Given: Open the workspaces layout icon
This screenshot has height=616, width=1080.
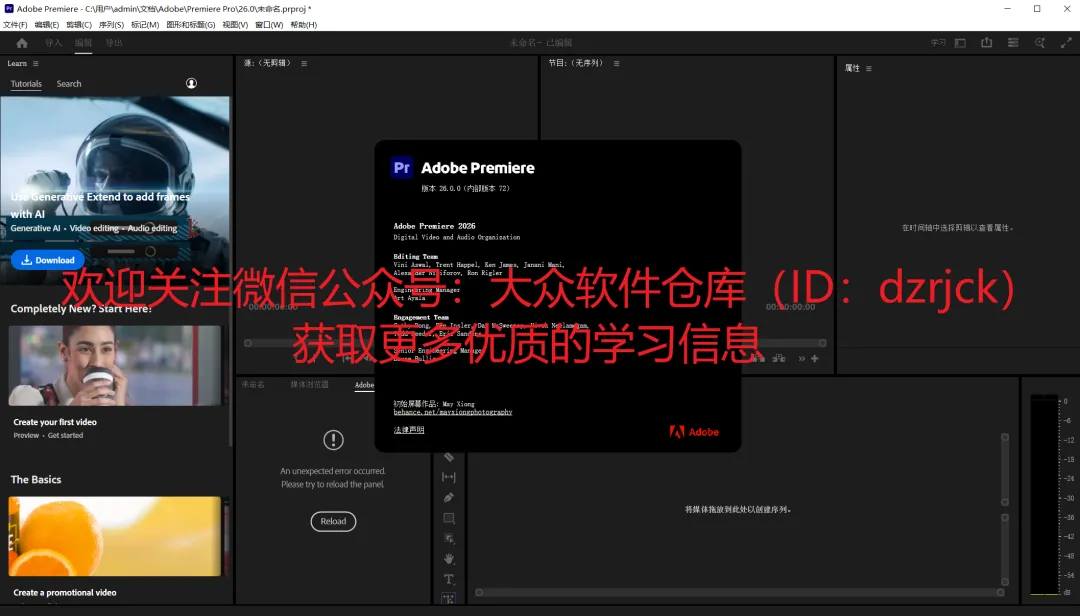Looking at the screenshot, I should (x=960, y=43).
